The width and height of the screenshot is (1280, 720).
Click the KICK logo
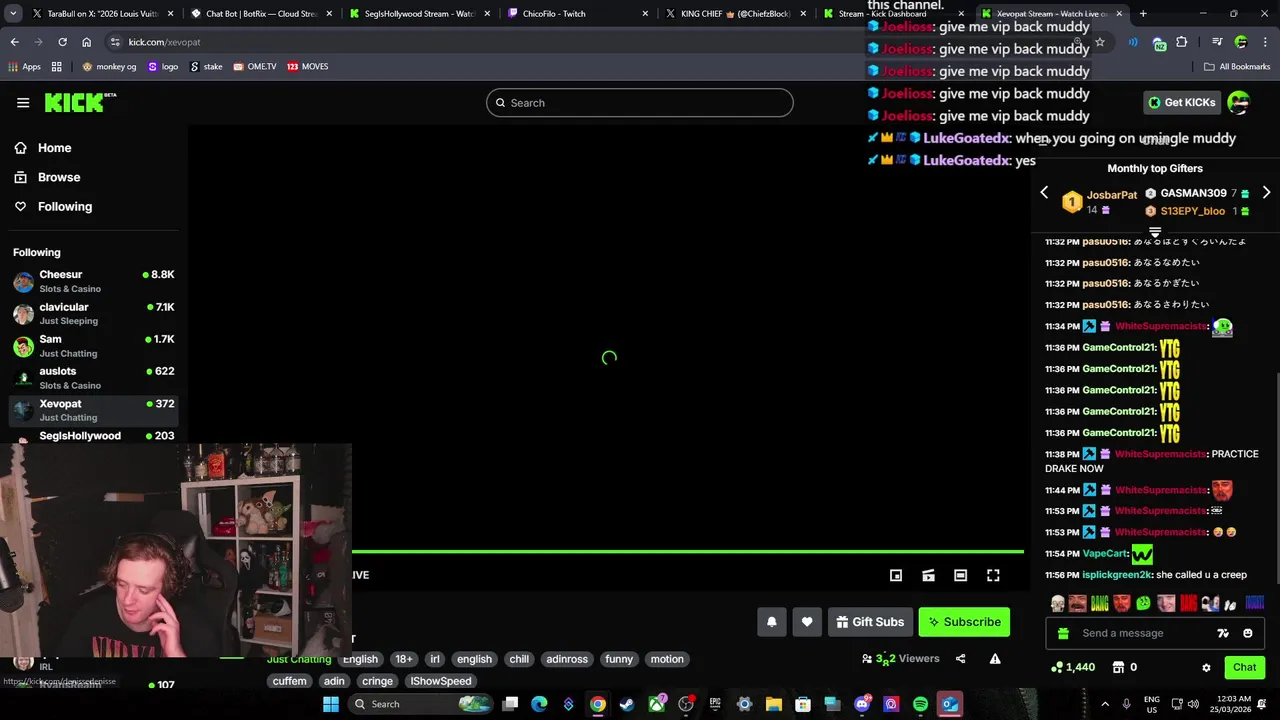(x=80, y=102)
